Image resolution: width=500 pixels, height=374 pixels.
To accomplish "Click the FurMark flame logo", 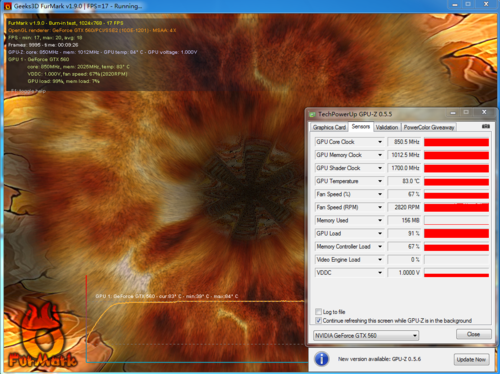I will tap(43, 335).
